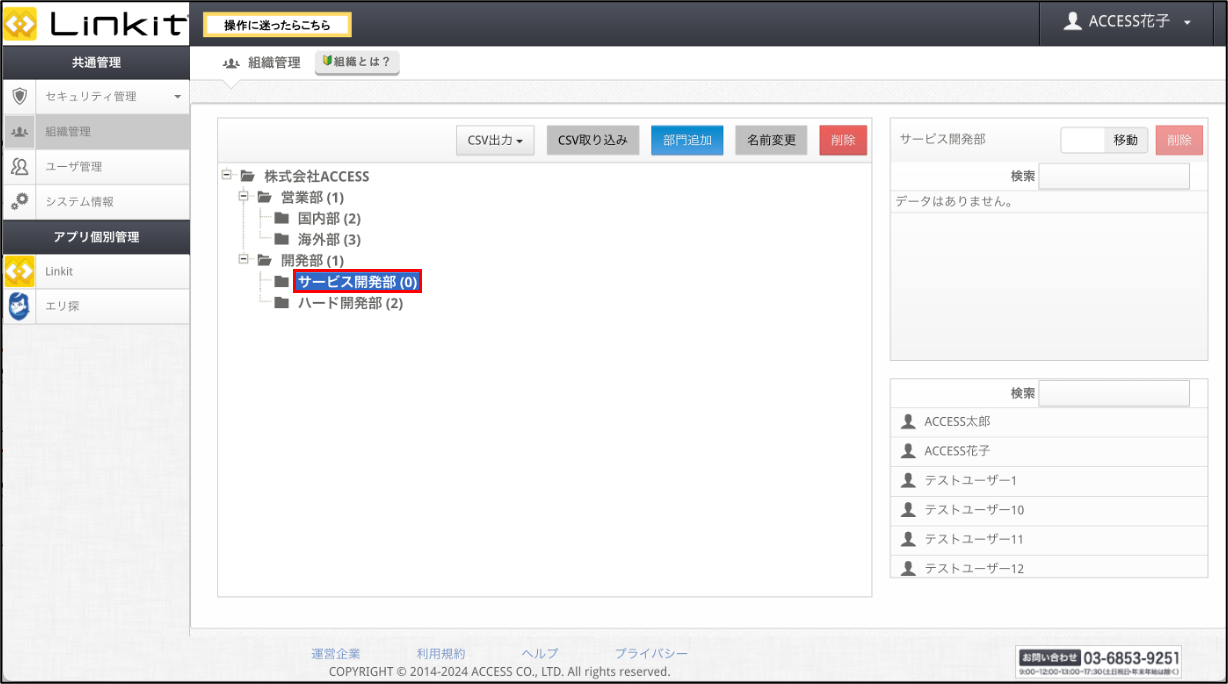Viewport: 1228px width, 684px height.
Task: Select 海外部 (3) in the tree
Action: coord(329,239)
